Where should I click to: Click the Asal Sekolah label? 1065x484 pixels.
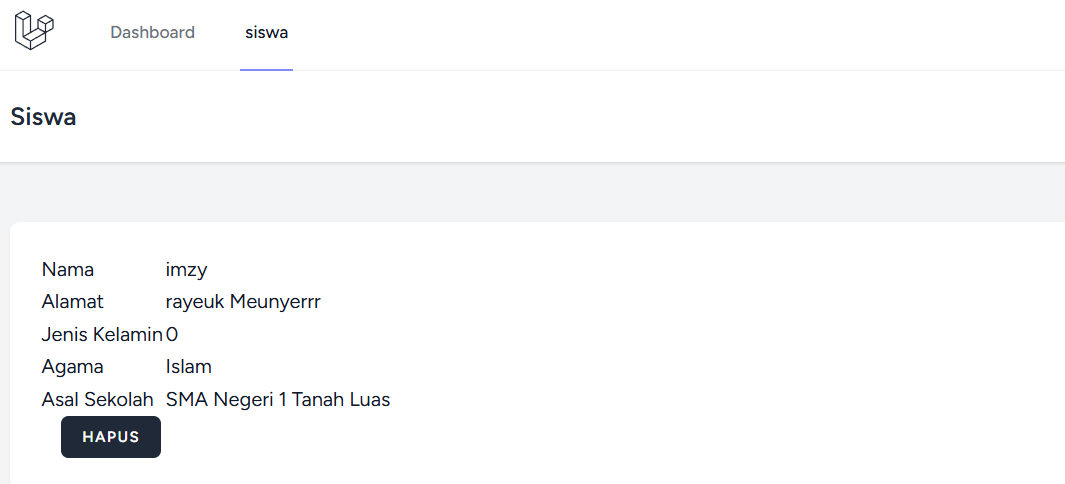coord(98,400)
